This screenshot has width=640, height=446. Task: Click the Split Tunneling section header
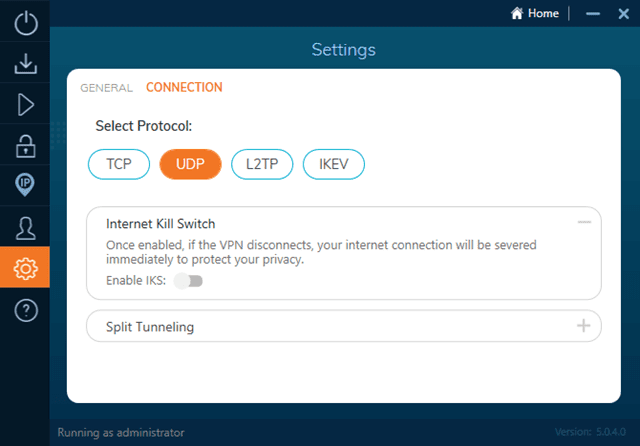[x=150, y=327]
